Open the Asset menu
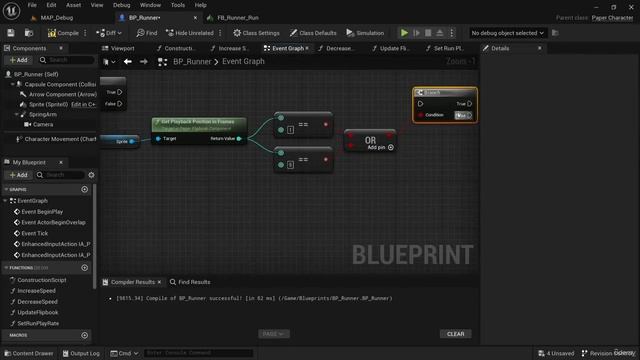Viewport: 640px width, 360px height. (x=73, y=5)
